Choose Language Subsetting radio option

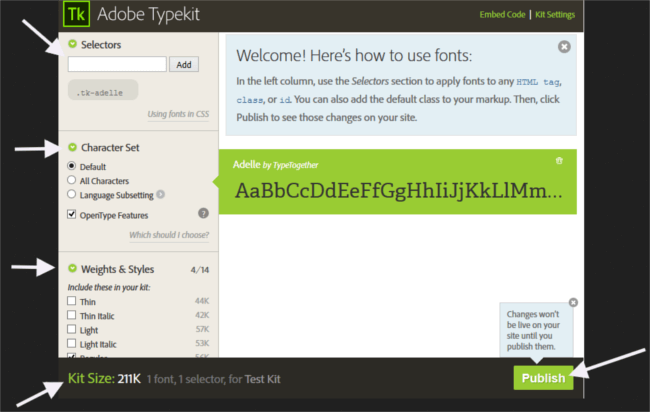(x=71, y=194)
